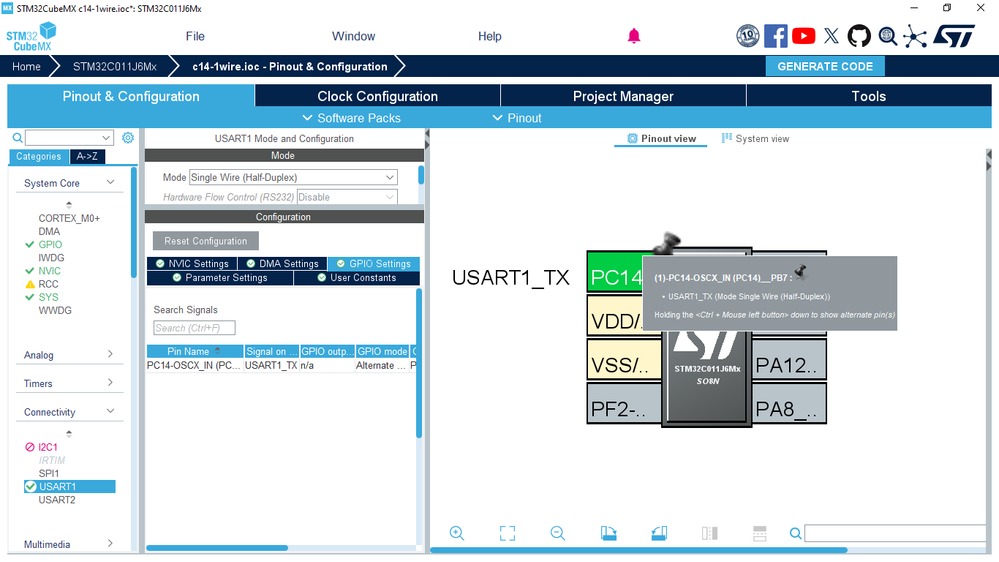
Task: Click the rotate clockwise pinout icon
Action: (x=608, y=533)
